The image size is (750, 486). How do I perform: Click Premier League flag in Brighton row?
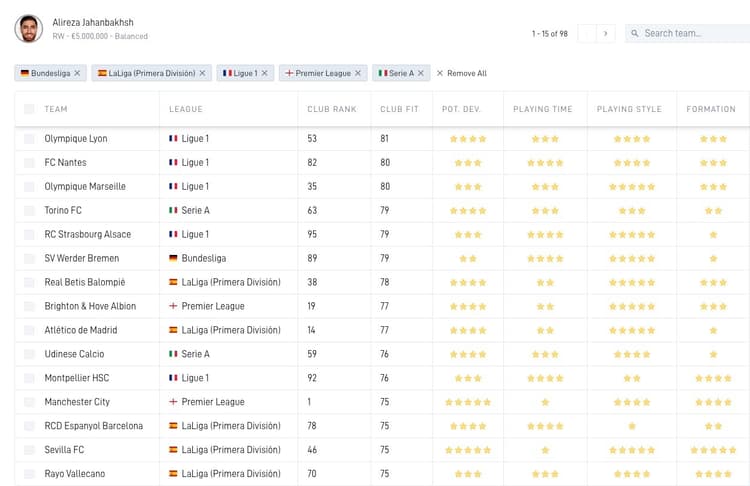pyautogui.click(x=173, y=306)
